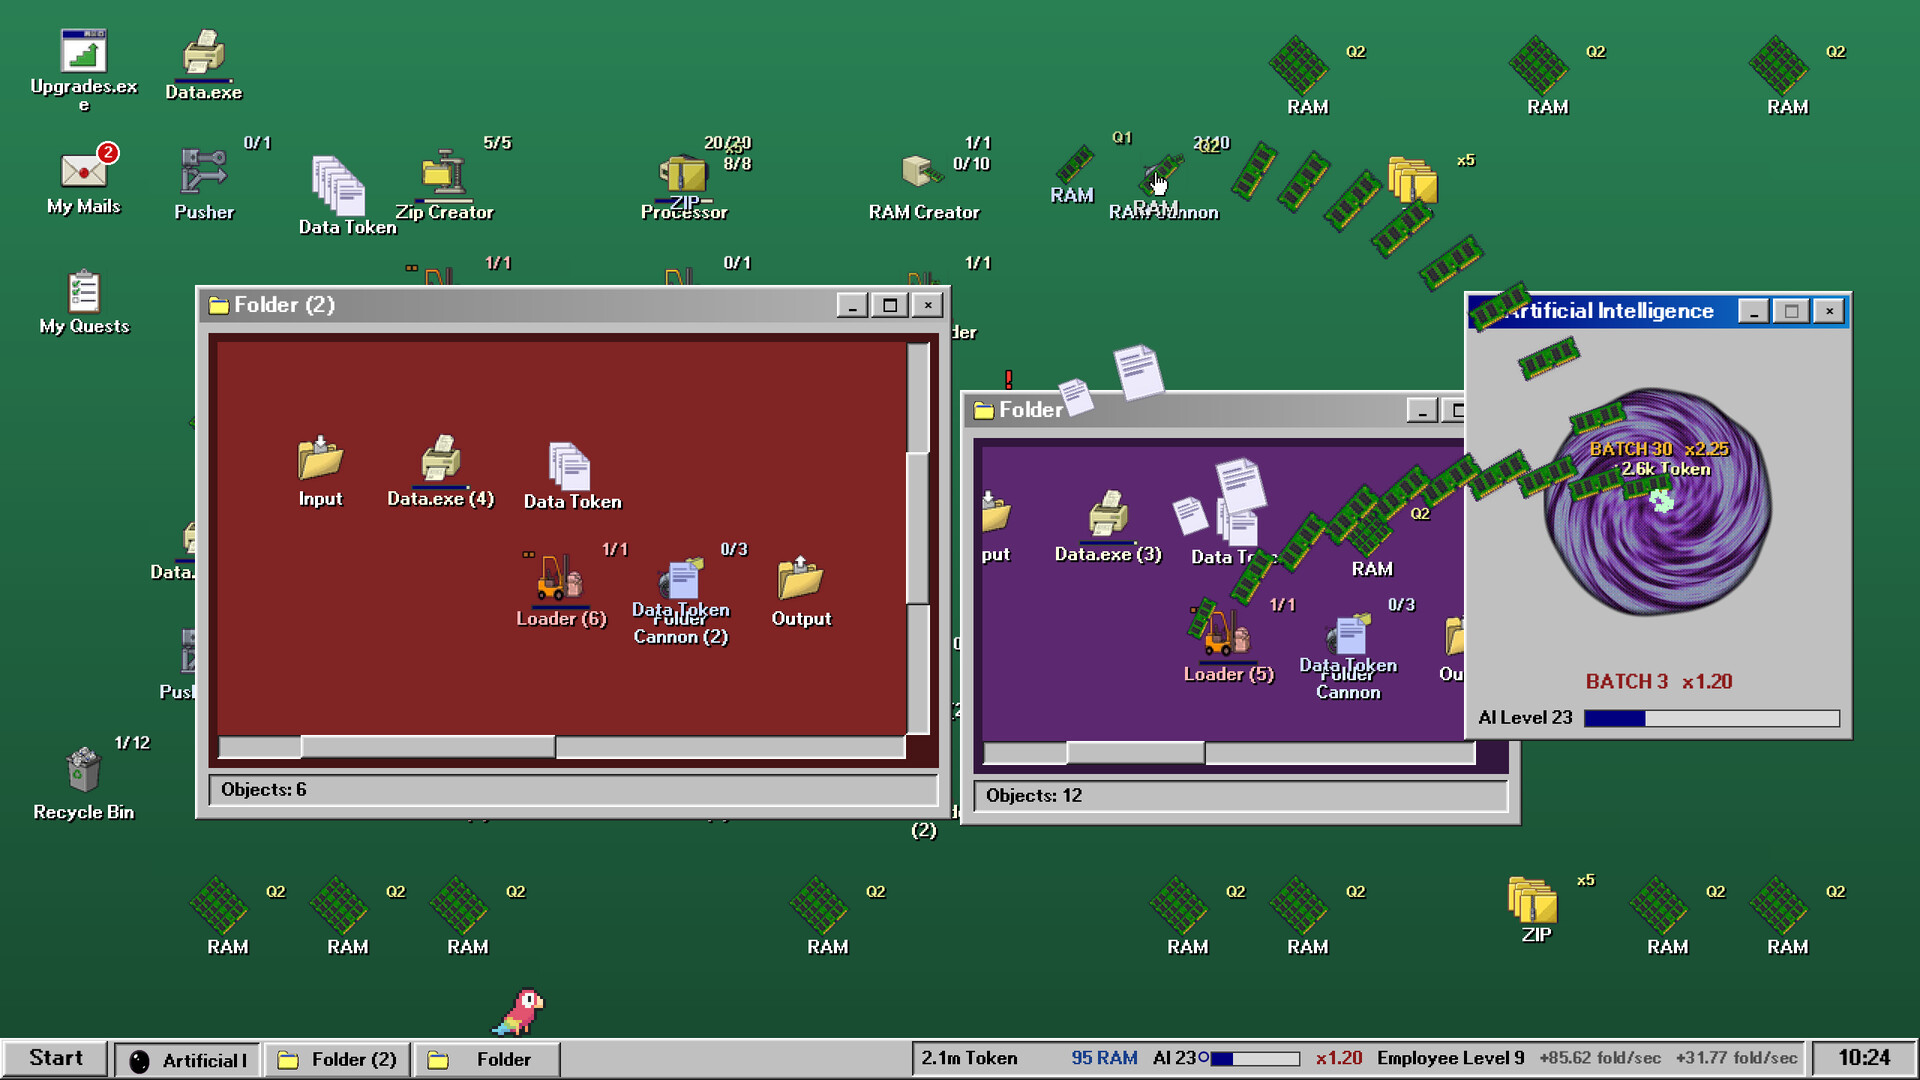
Task: Click Data.exe (4) in Folder (2) window
Action: tap(440, 459)
